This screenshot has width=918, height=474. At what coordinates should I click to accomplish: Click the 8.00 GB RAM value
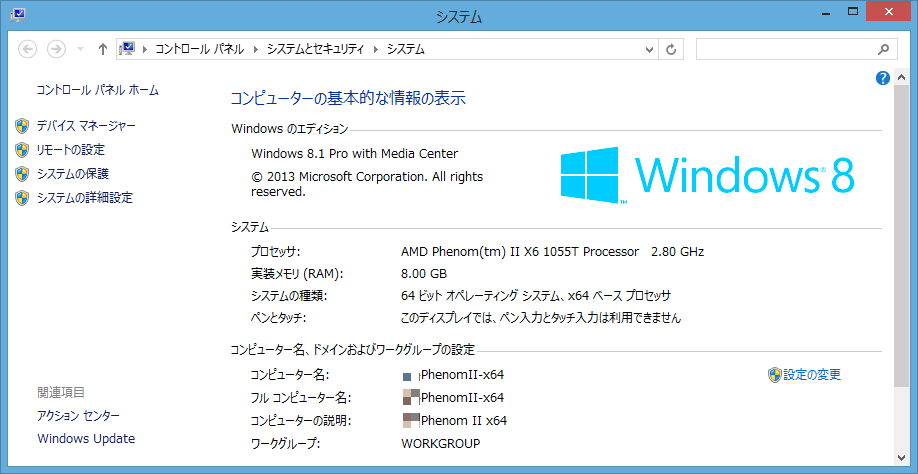pyautogui.click(x=424, y=273)
